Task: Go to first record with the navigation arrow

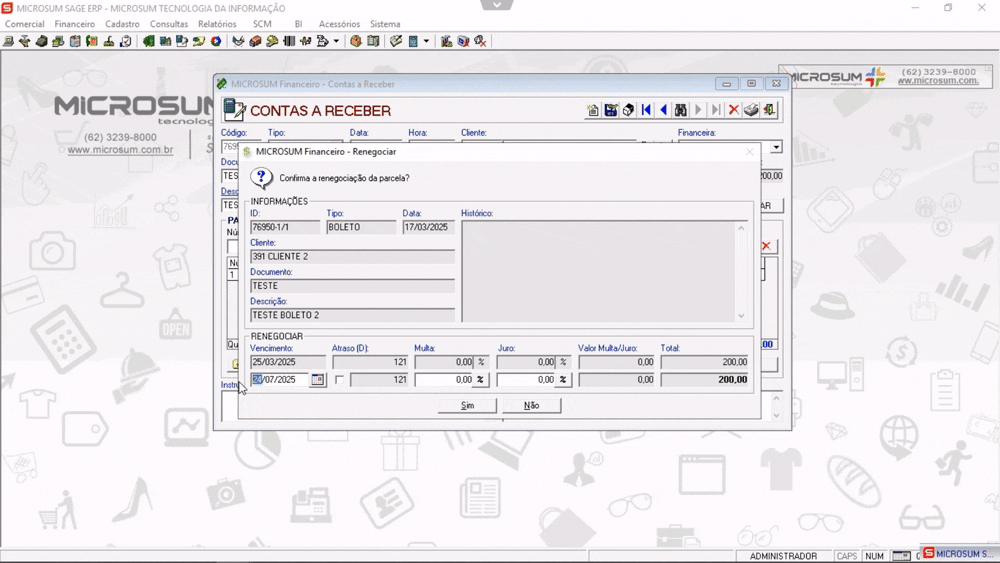Action: coord(646,111)
